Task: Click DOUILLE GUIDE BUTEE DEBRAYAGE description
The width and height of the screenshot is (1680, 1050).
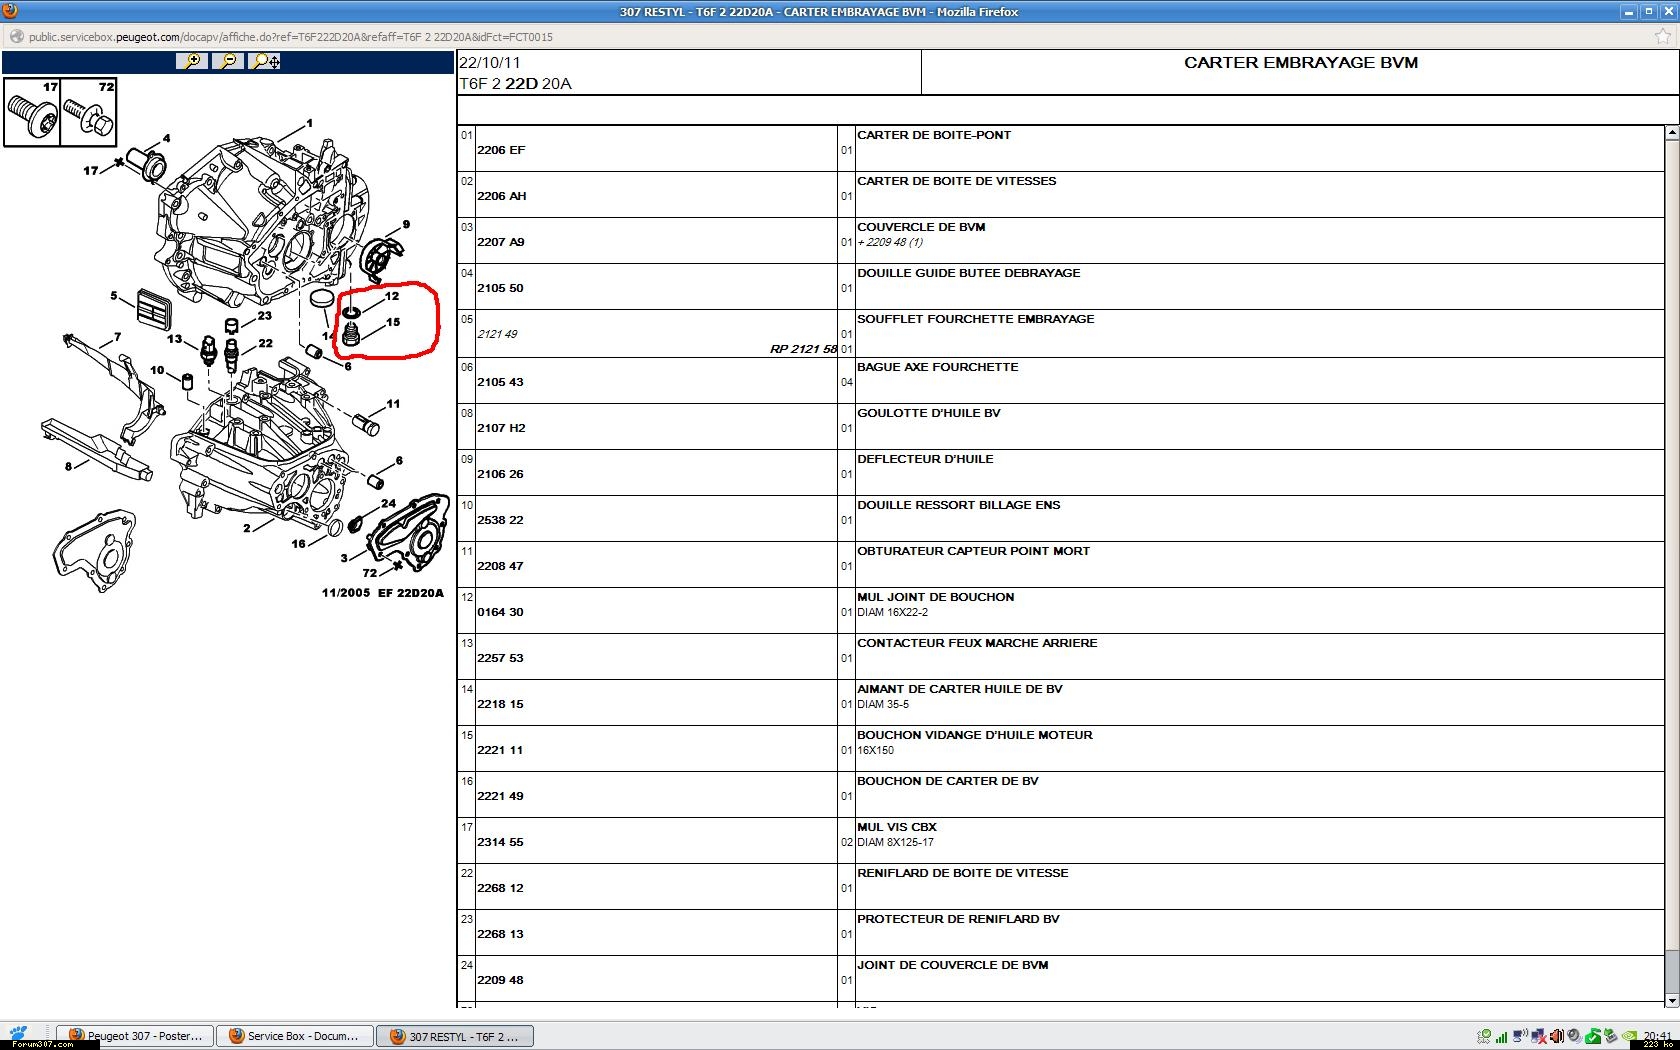Action: pos(968,273)
